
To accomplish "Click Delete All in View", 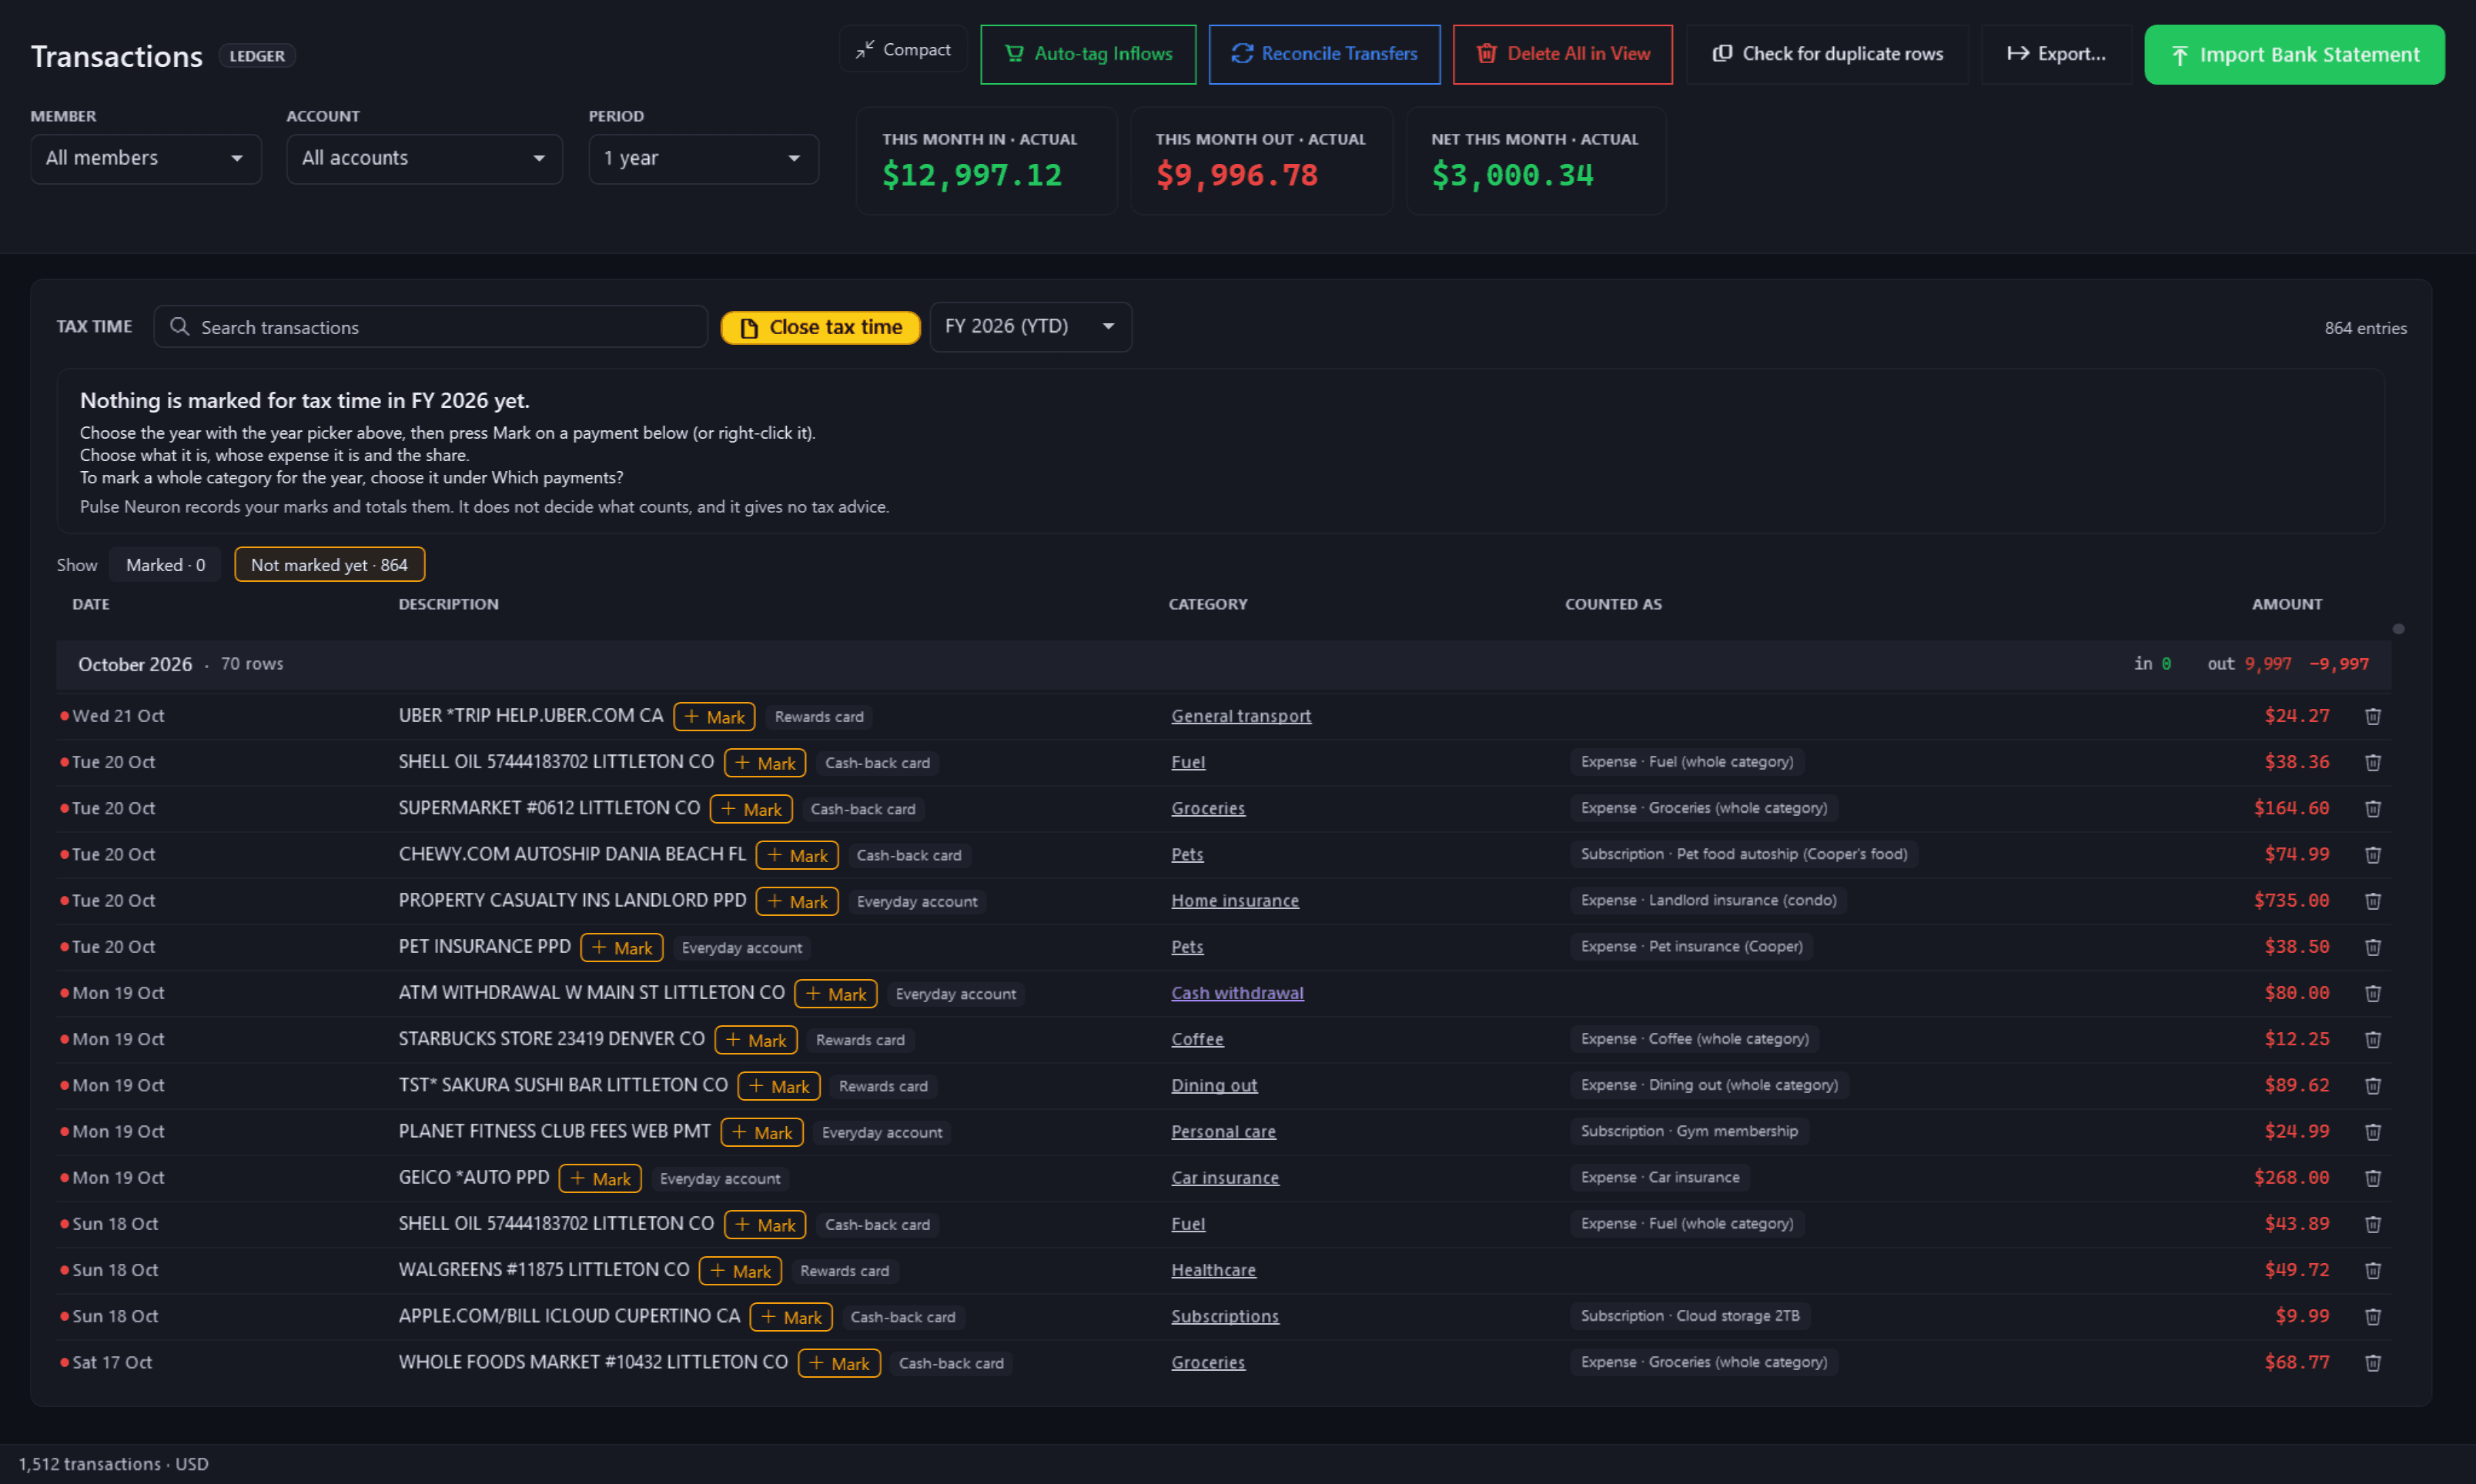I will (x=1562, y=54).
